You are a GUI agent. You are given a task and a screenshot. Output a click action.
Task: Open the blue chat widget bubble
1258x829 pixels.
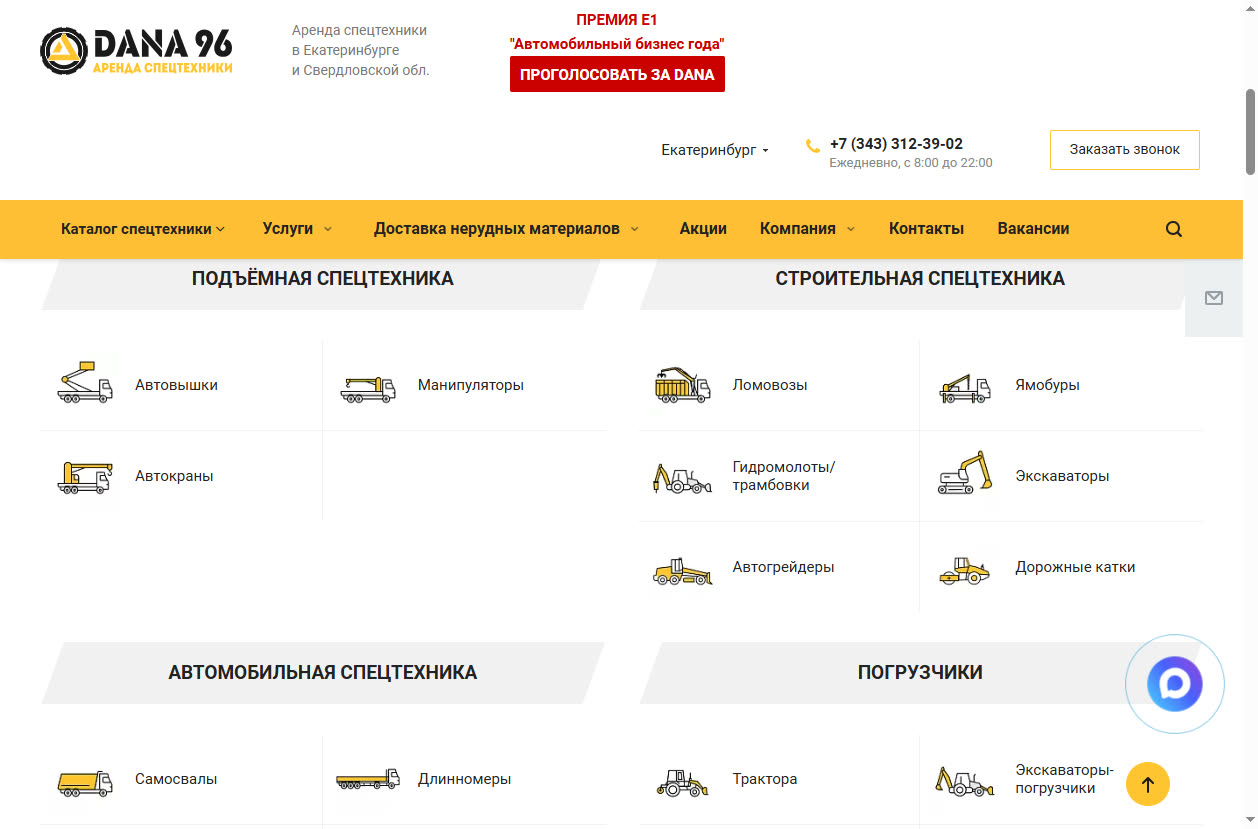click(1175, 684)
